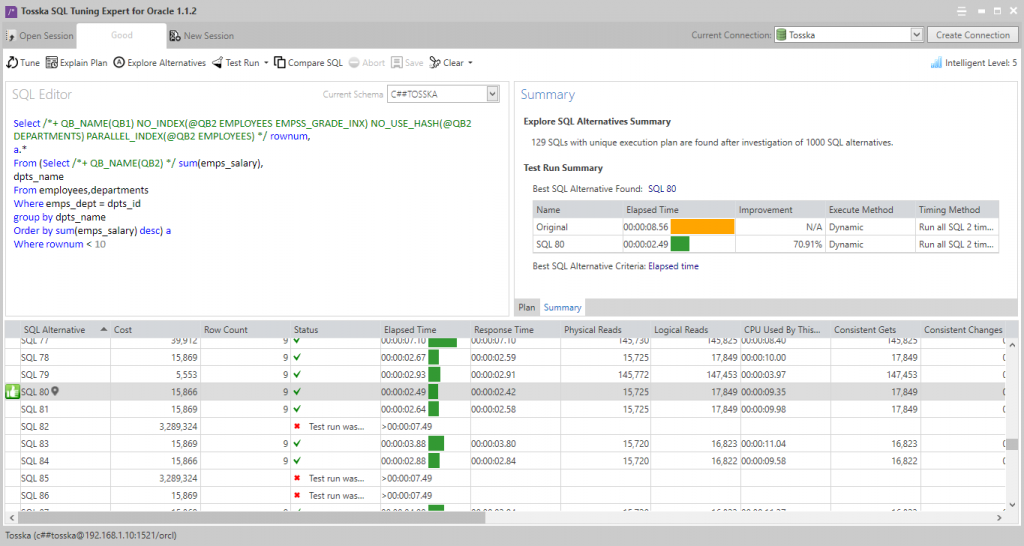Viewport: 1024px width, 546px height.
Task: Click cost value 3,289,324 for SQL 82
Action: [178, 426]
